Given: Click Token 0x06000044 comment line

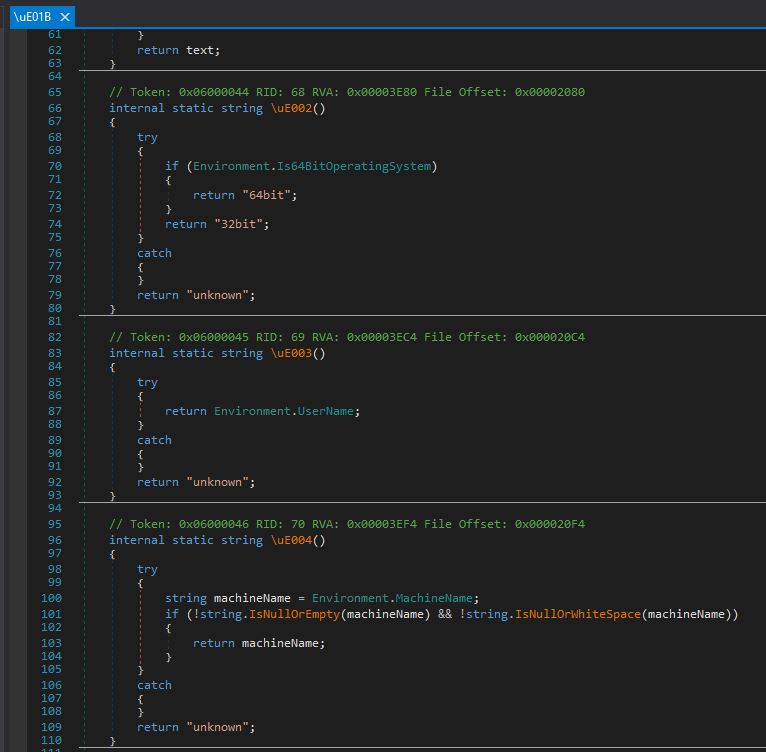Looking at the screenshot, I should 347,92.
